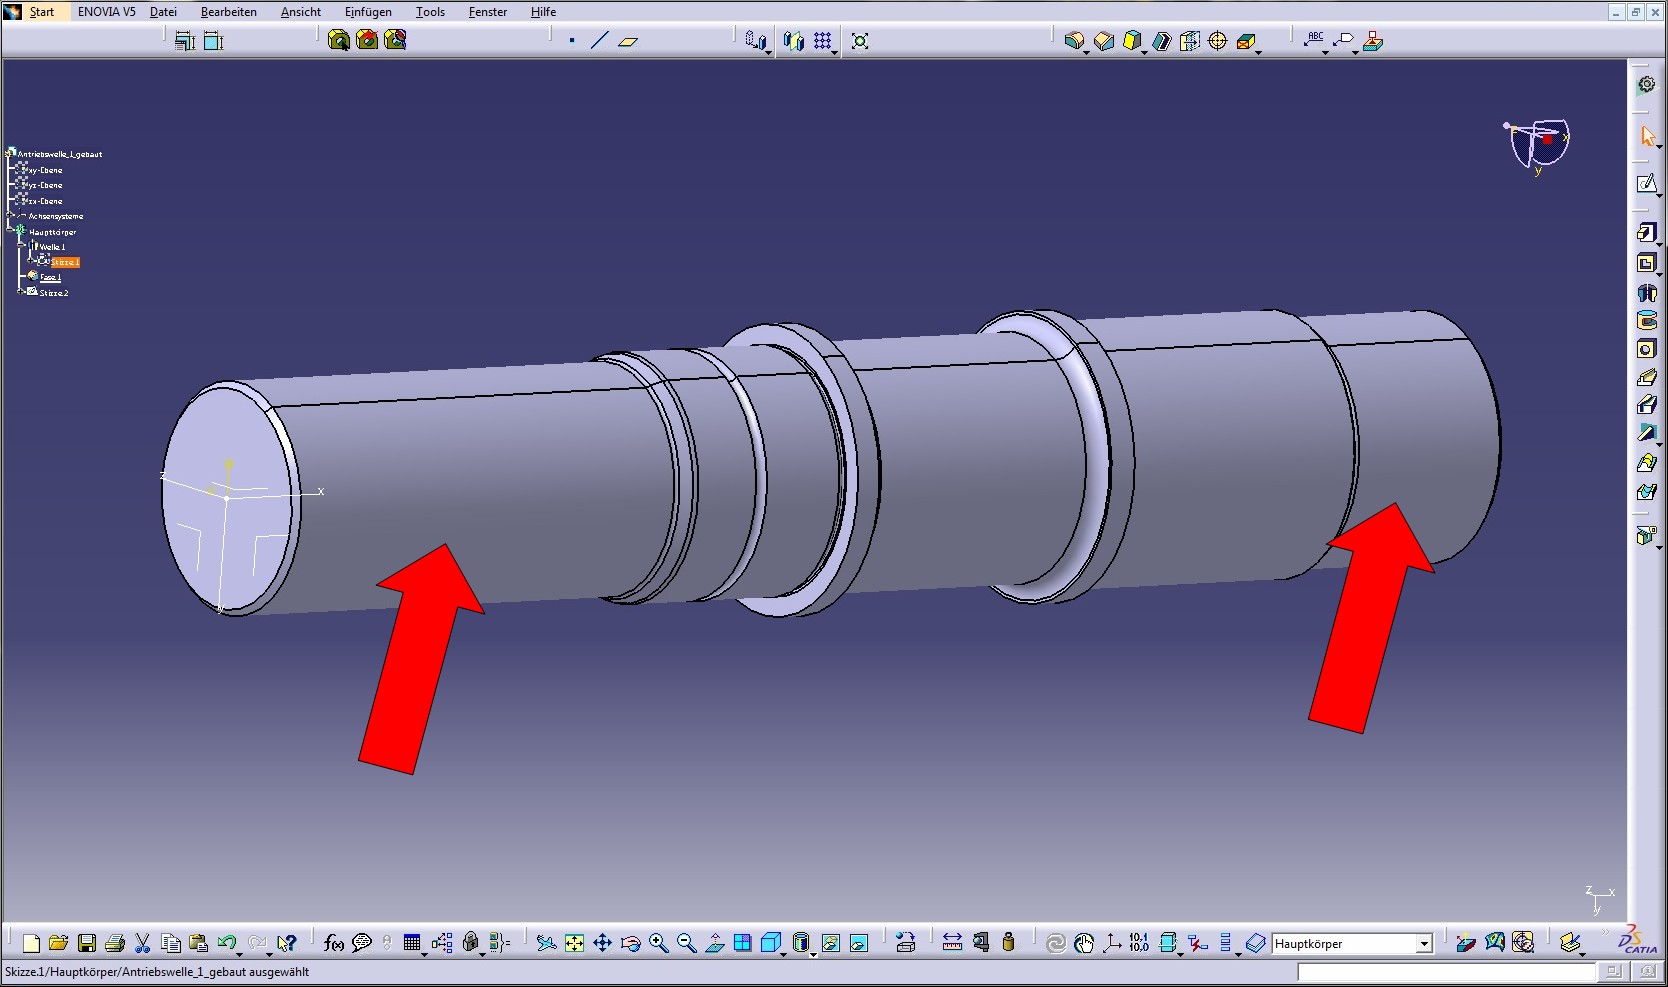Select zx-Ebene in the tree
The image size is (1668, 987).
tap(45, 201)
